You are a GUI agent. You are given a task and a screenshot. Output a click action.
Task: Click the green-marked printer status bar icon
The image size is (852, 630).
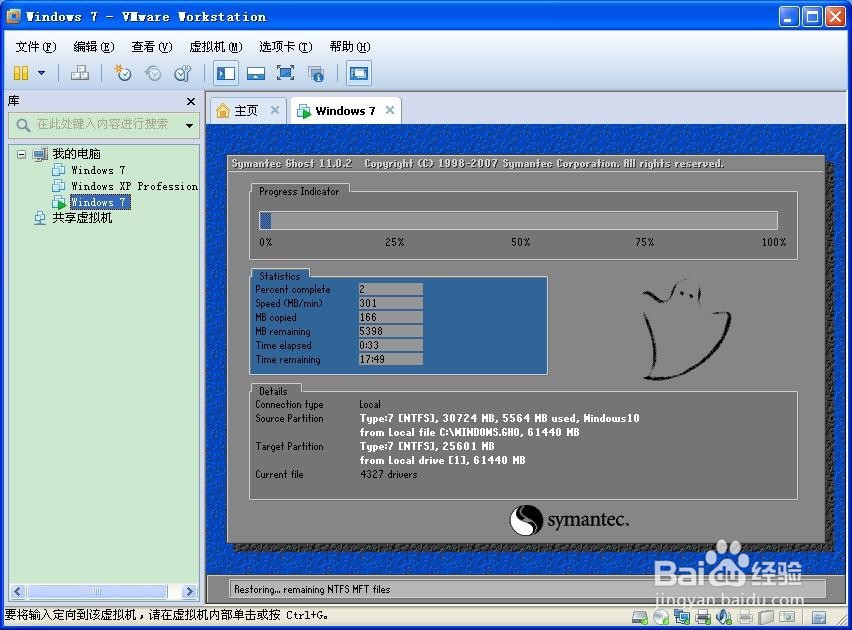point(703,617)
